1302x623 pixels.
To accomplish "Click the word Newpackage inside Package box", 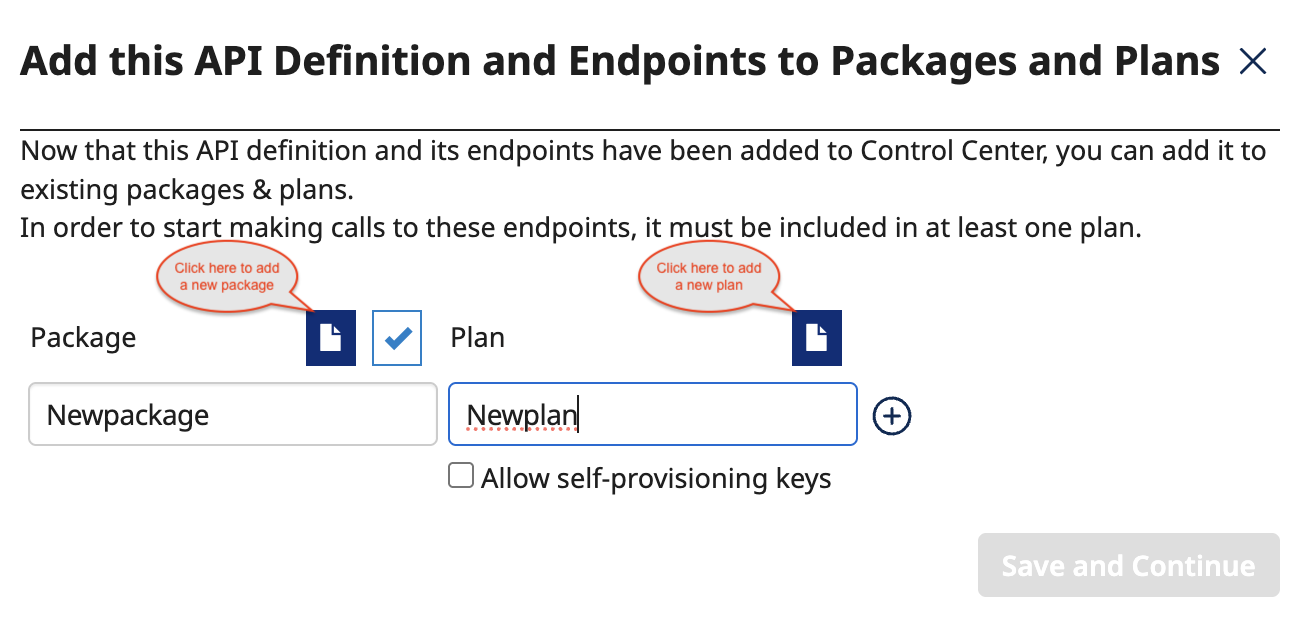I will pyautogui.click(x=128, y=414).
